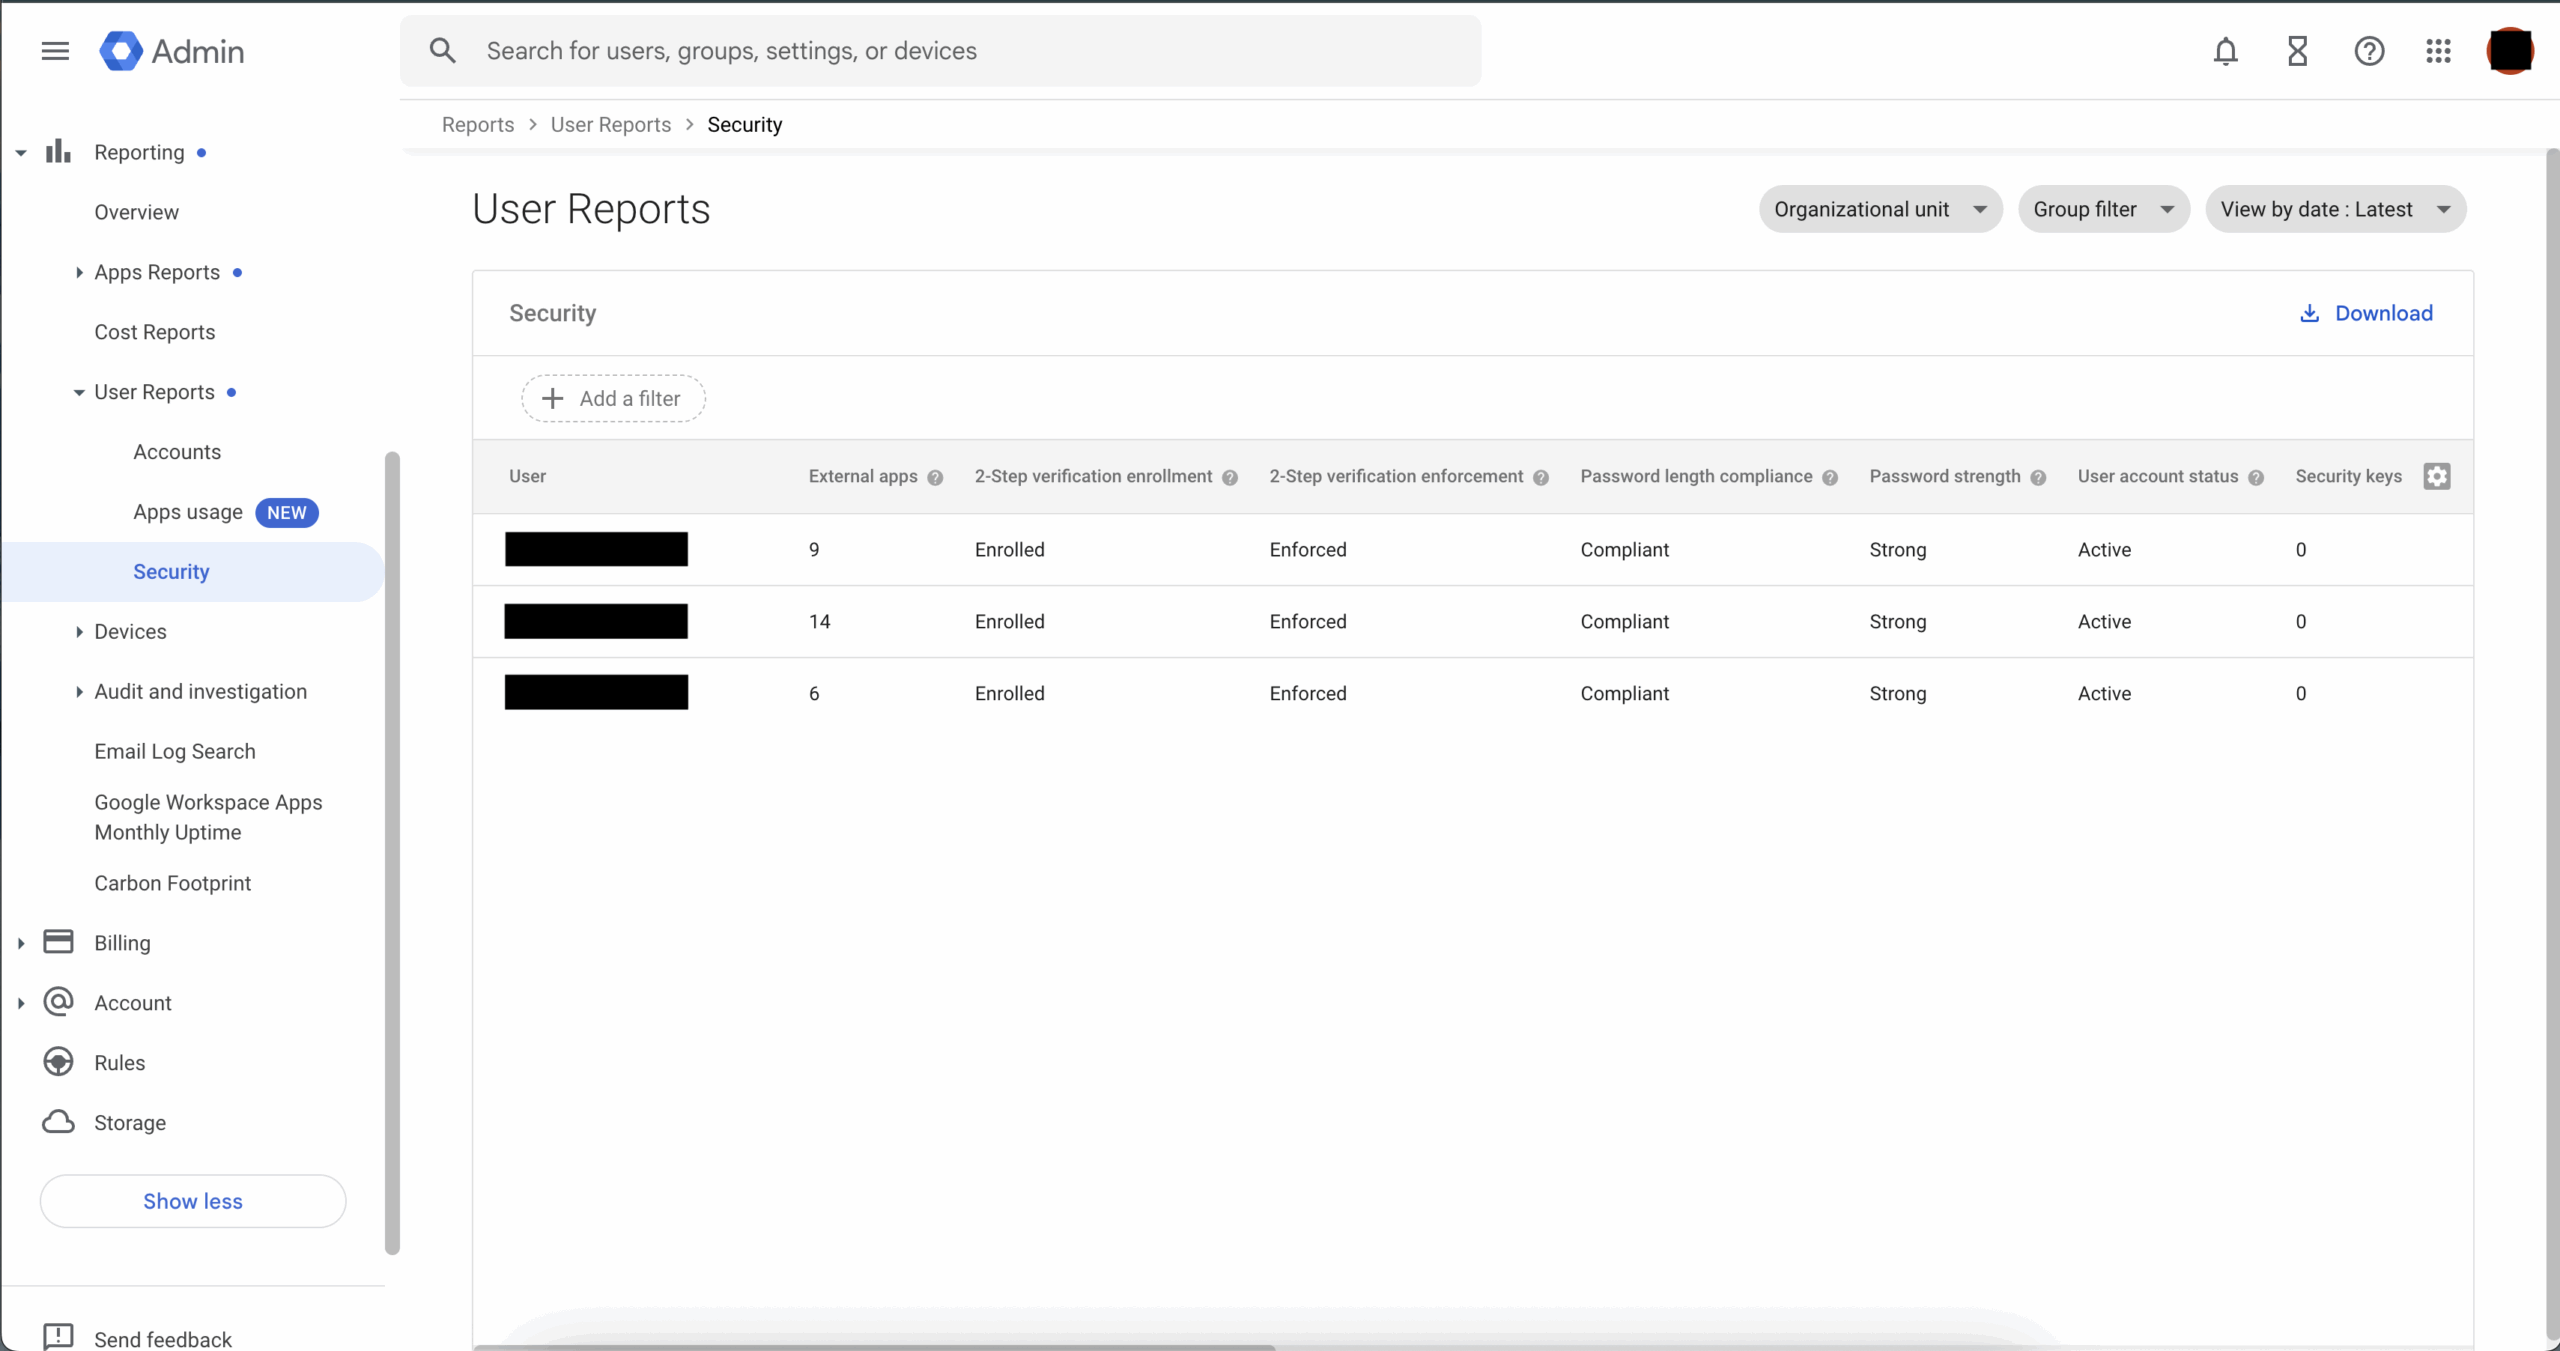Open the Apps usage report
Image resolution: width=2560 pixels, height=1351 pixels.
[x=188, y=512]
